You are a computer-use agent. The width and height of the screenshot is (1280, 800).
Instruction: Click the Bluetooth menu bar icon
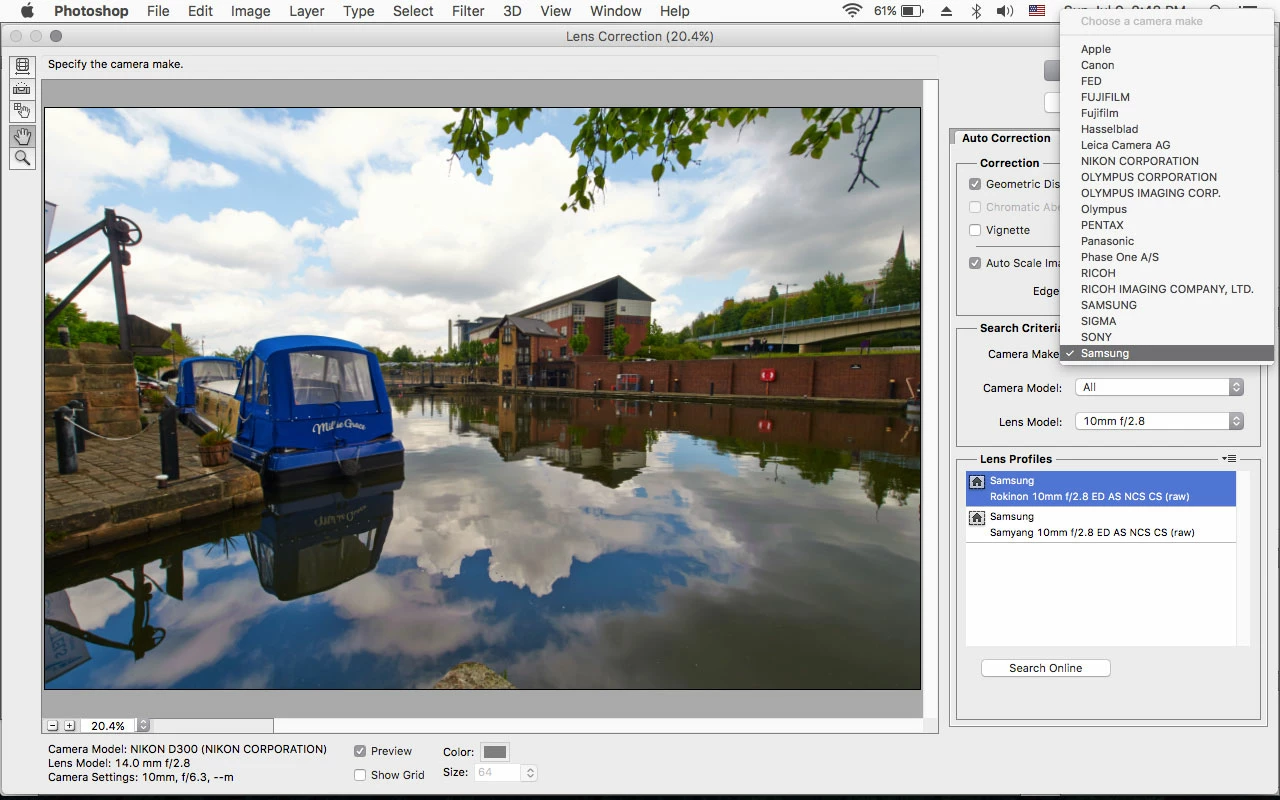coord(977,11)
